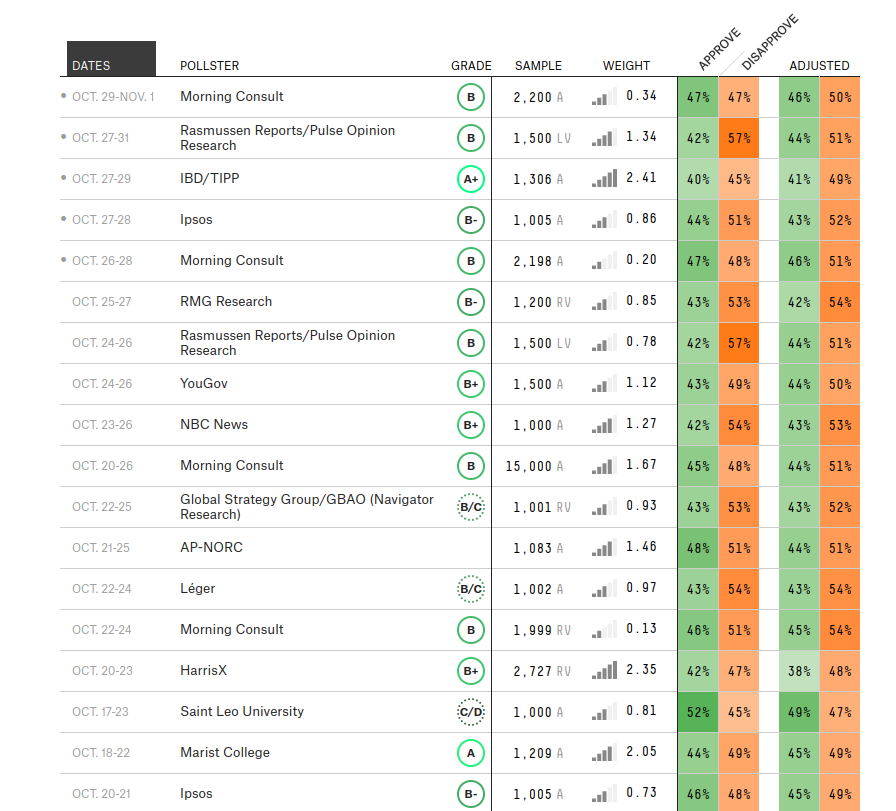The height and width of the screenshot is (811, 896).
Task: Click AP-NORC 48% approve cell
Action: click(x=698, y=548)
